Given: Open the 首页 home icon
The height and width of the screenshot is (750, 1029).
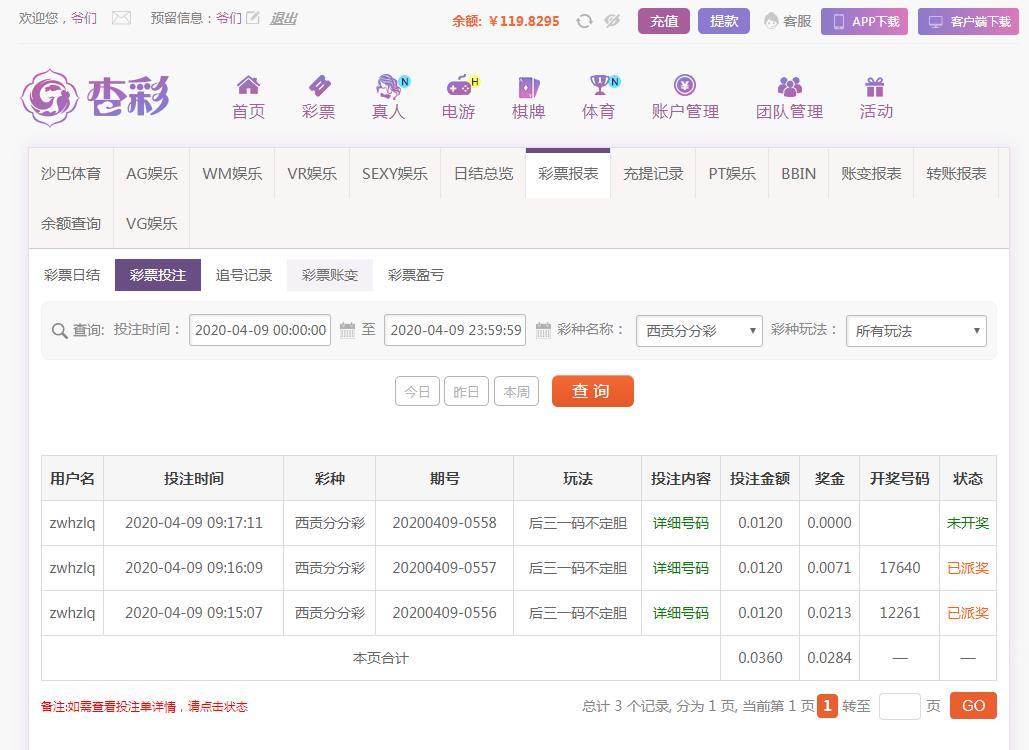Looking at the screenshot, I should coord(248,86).
